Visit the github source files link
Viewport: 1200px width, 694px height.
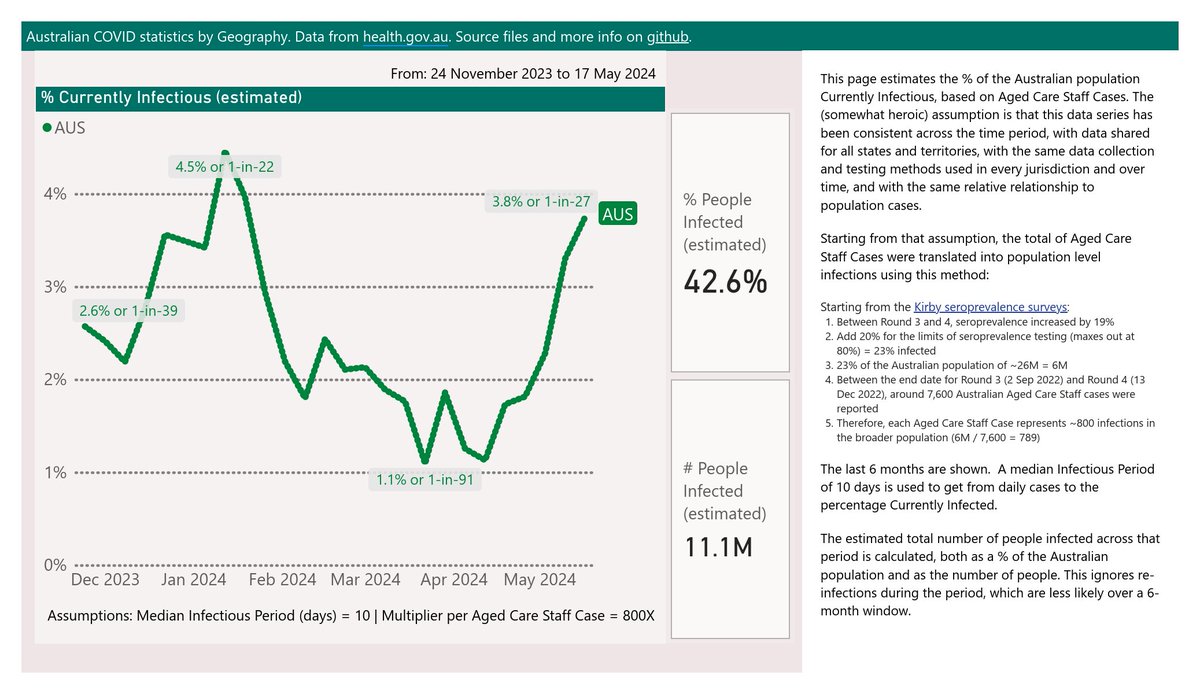pos(667,36)
